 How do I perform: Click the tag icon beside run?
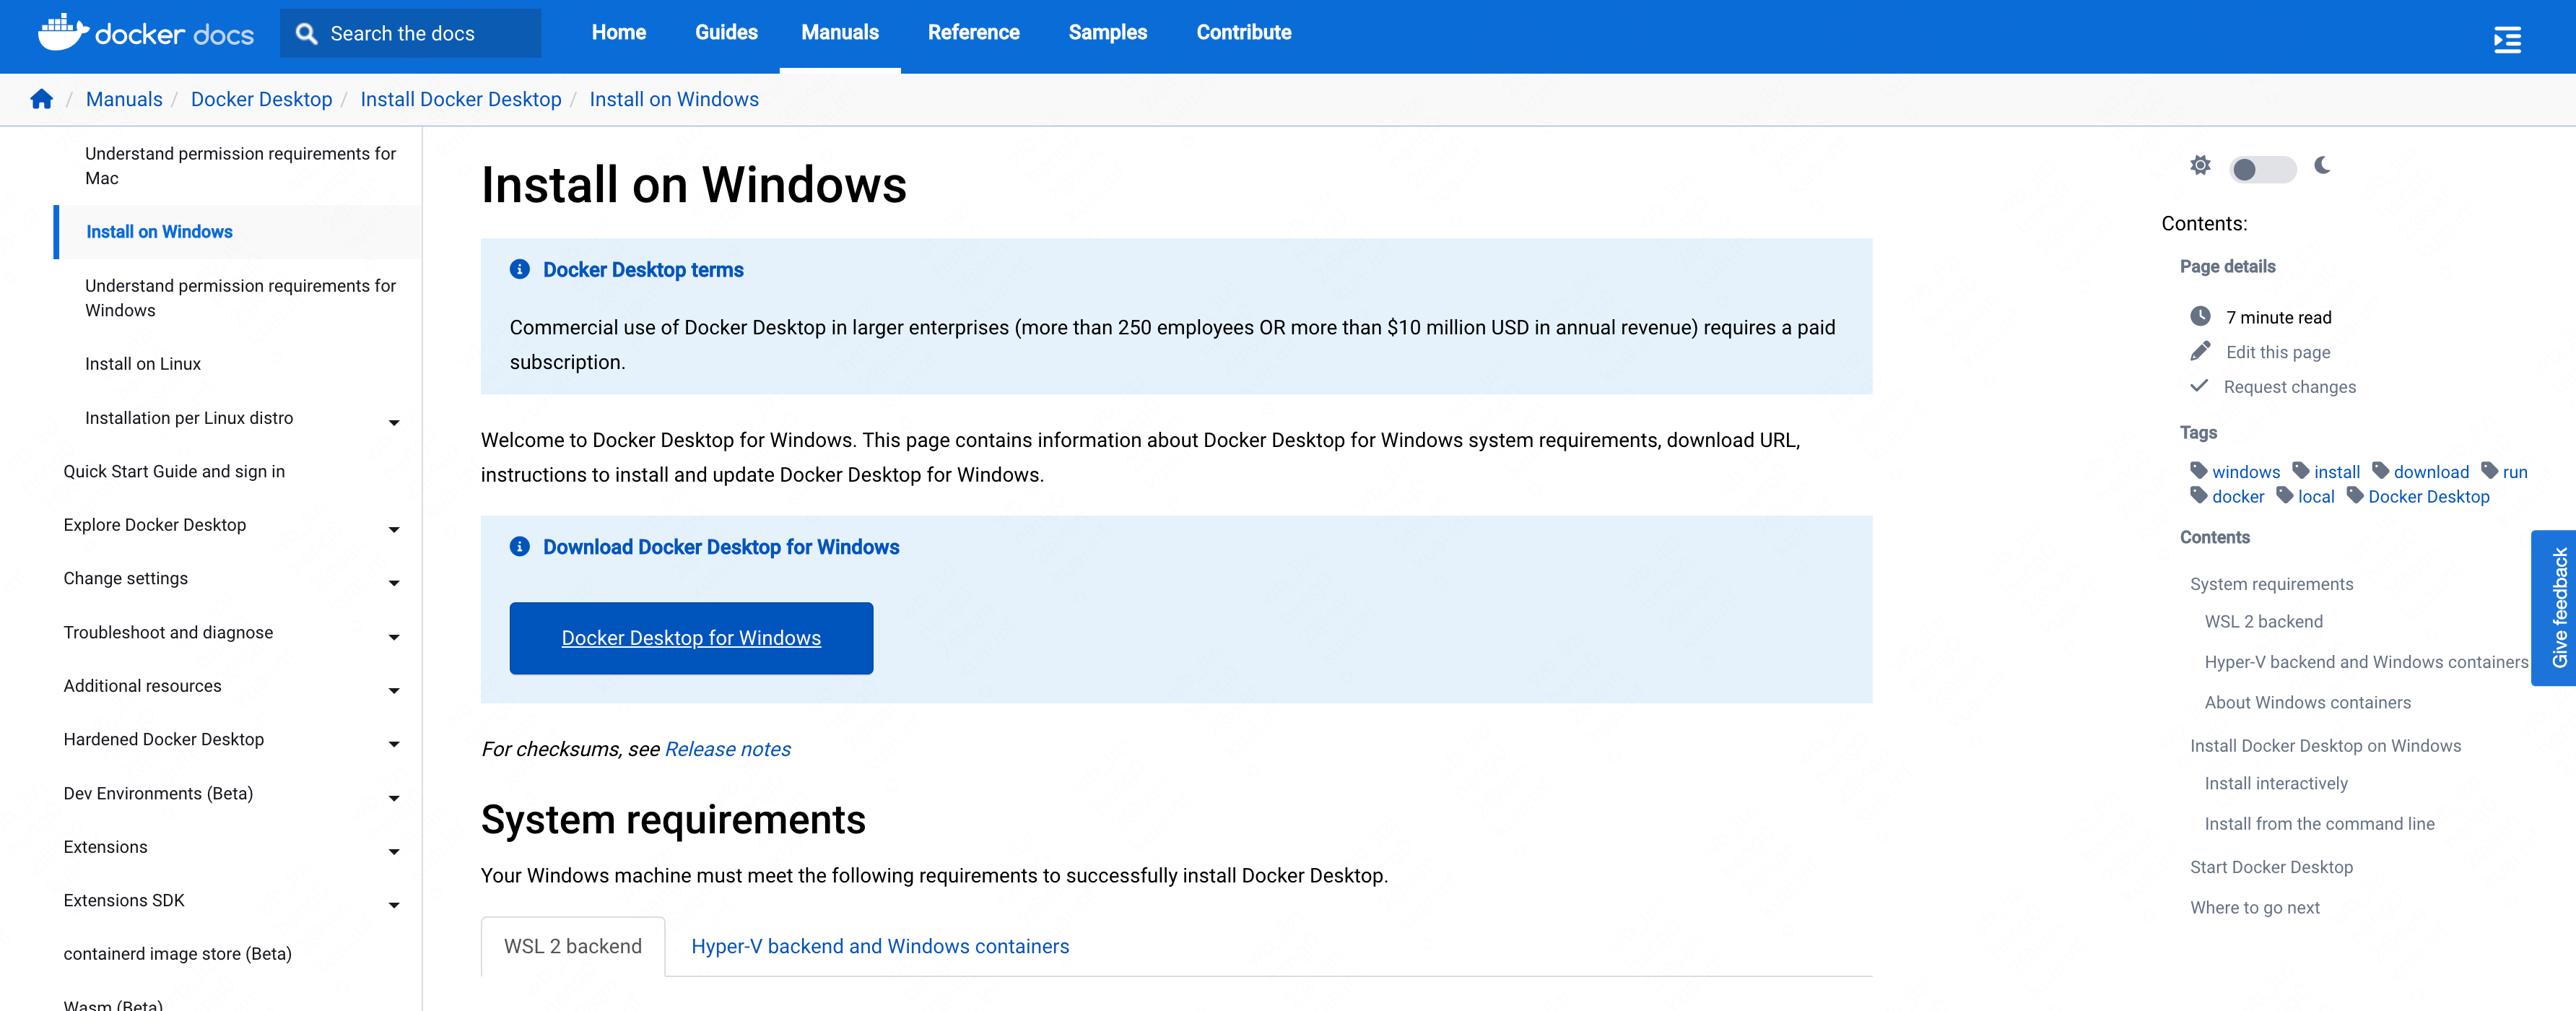tap(2489, 471)
